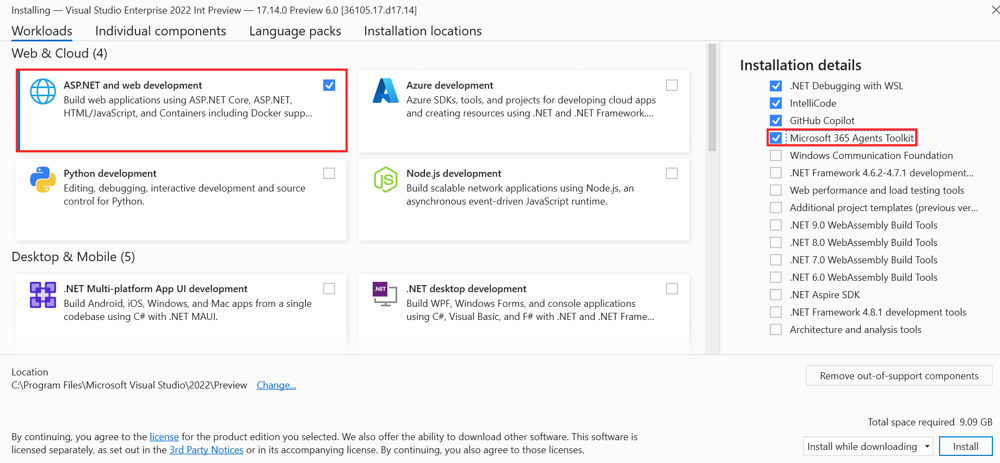The image size is (1000, 463).
Task: Uncheck the ASP.NET and web development workload
Action: (x=329, y=86)
